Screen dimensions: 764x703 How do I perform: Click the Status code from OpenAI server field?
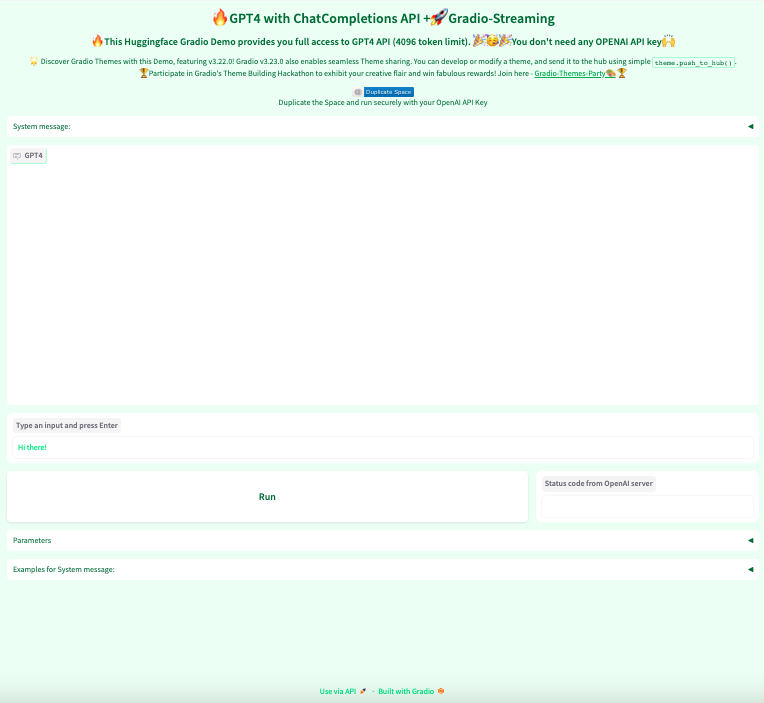point(647,507)
